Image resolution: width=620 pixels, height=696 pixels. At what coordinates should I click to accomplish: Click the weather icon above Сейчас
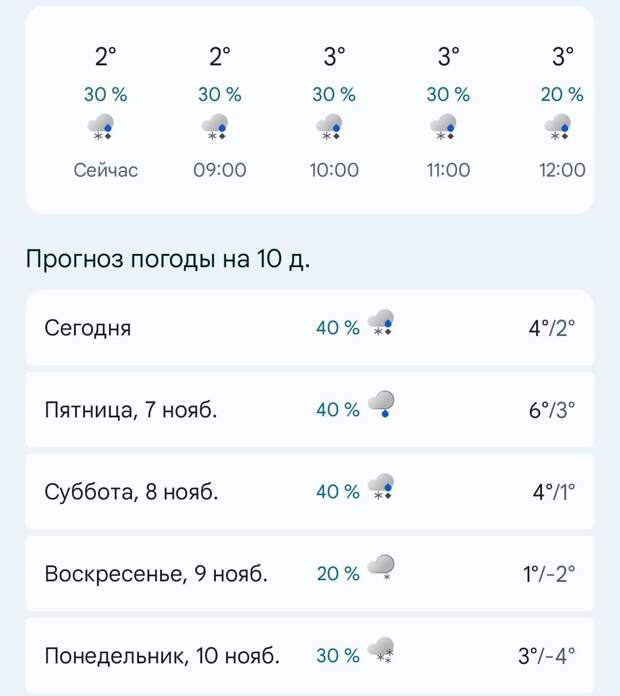[x=103, y=128]
